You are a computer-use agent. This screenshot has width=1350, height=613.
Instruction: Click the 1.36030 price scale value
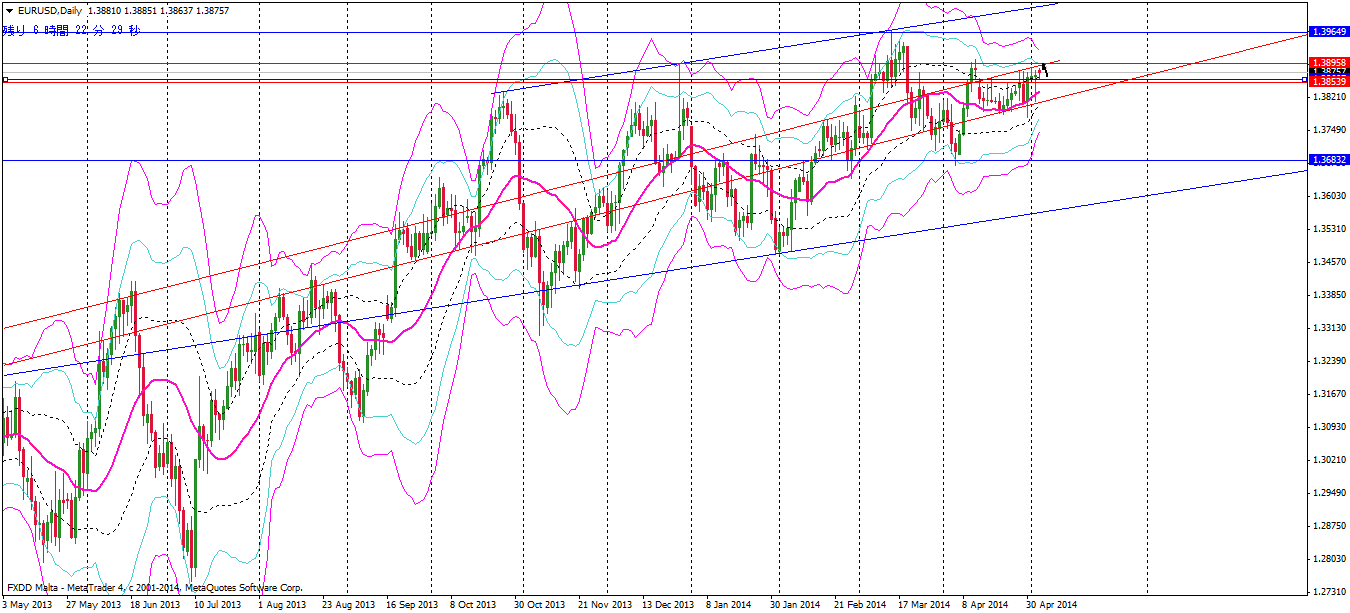(1329, 196)
